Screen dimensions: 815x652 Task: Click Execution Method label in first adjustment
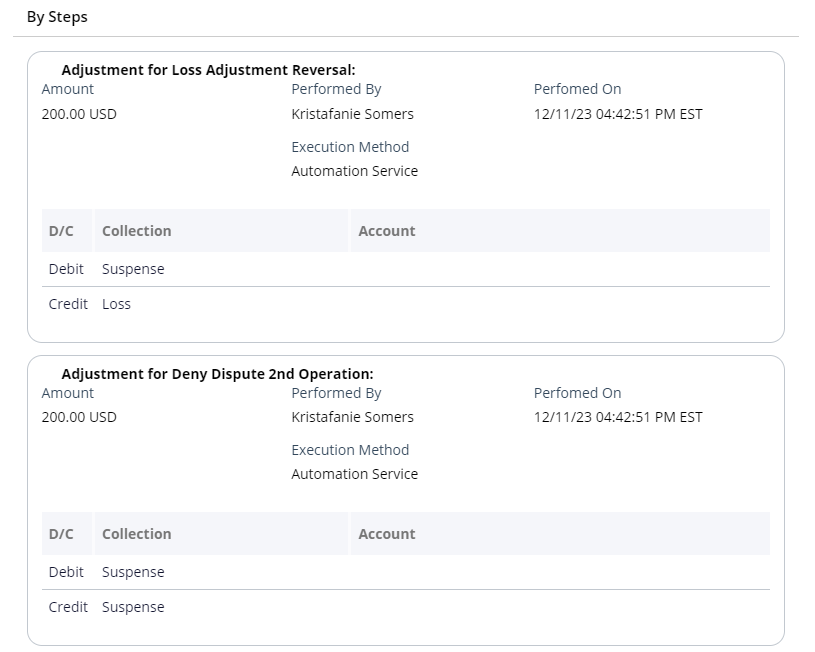pos(350,147)
